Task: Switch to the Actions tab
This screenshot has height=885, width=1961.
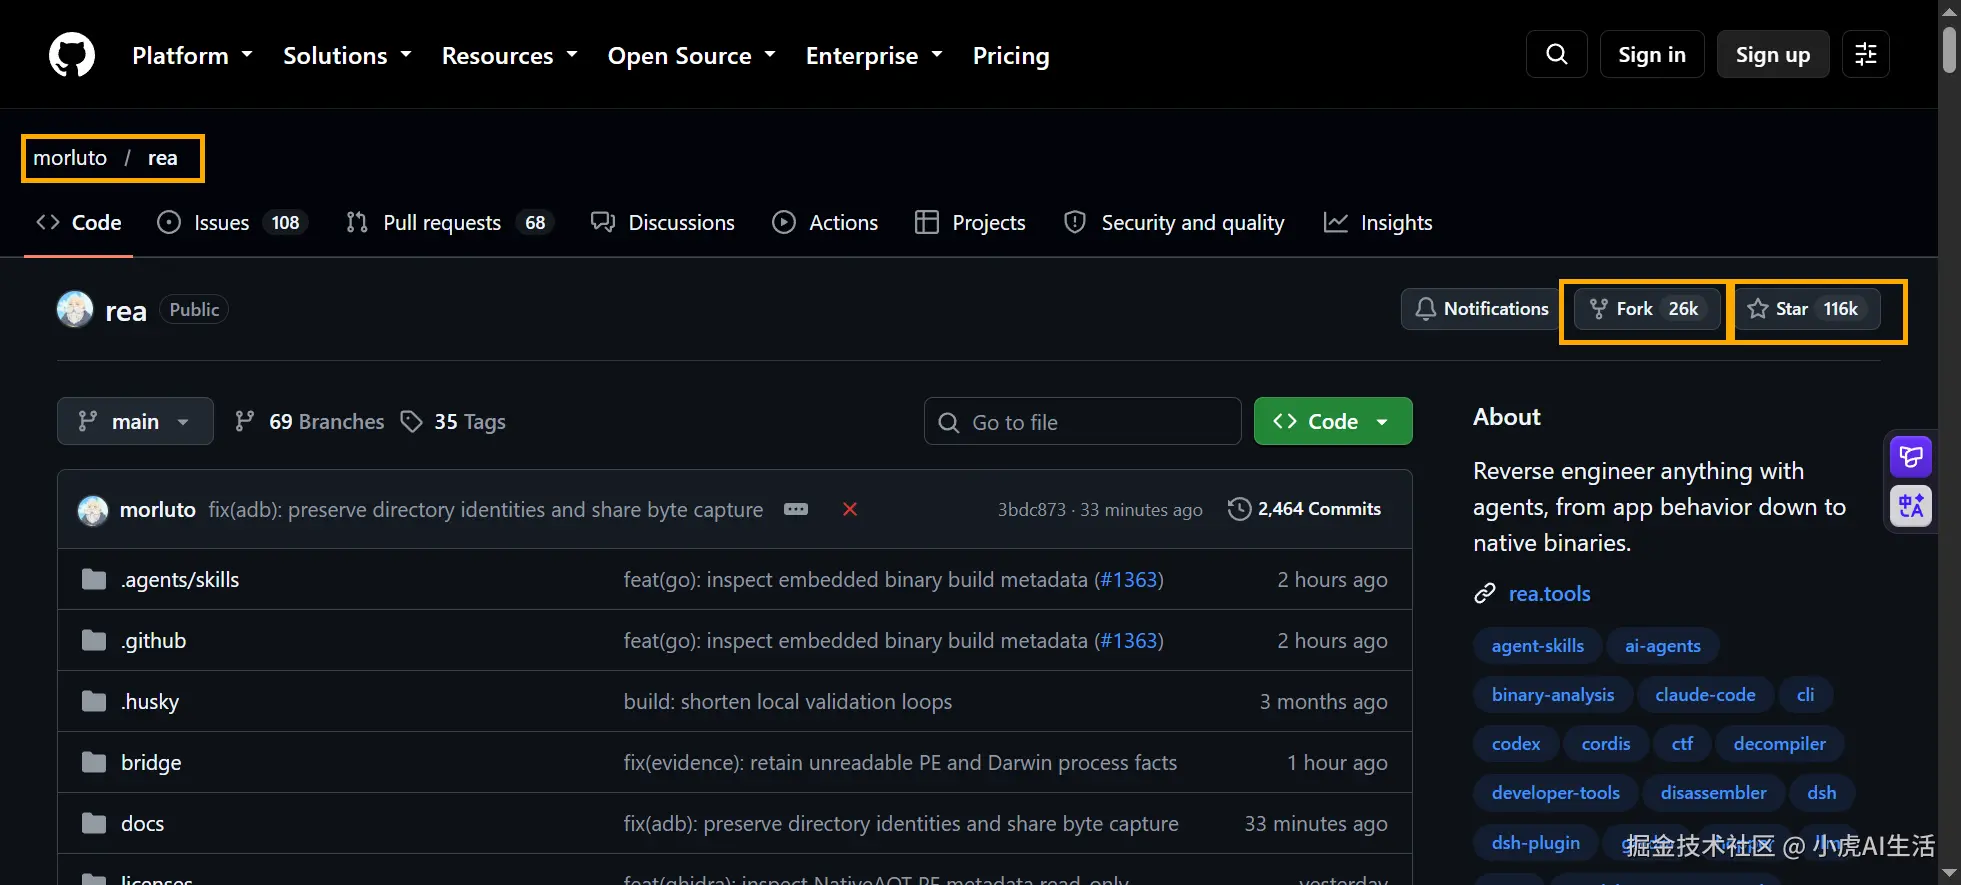Action: 825,222
